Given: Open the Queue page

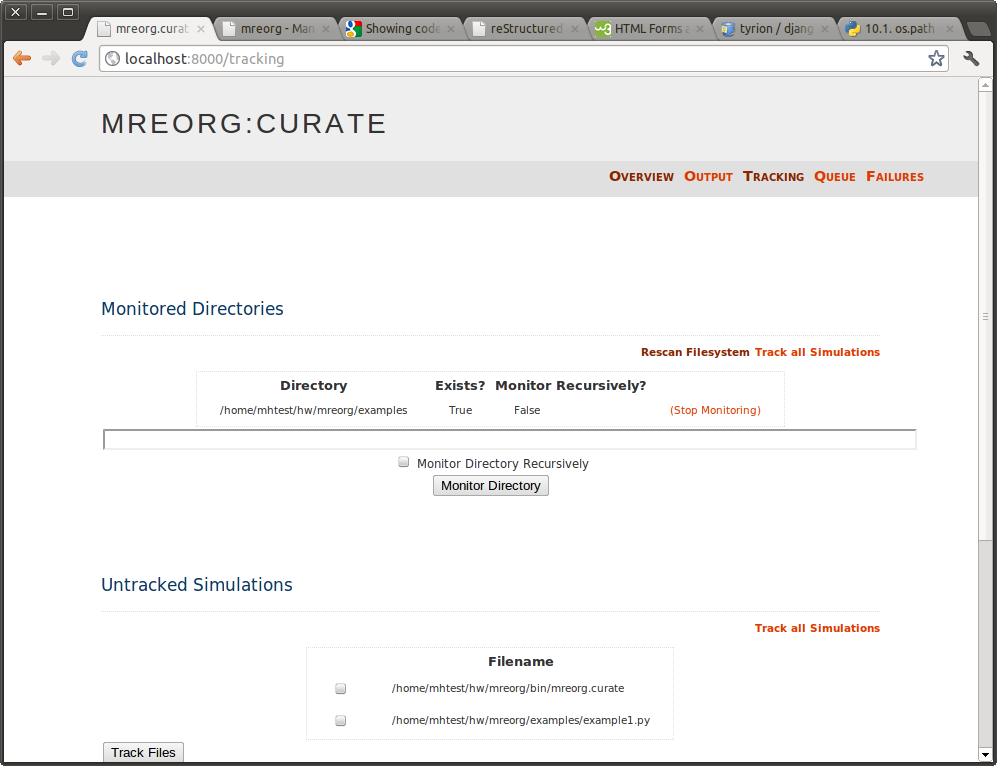Looking at the screenshot, I should pyautogui.click(x=835, y=177).
